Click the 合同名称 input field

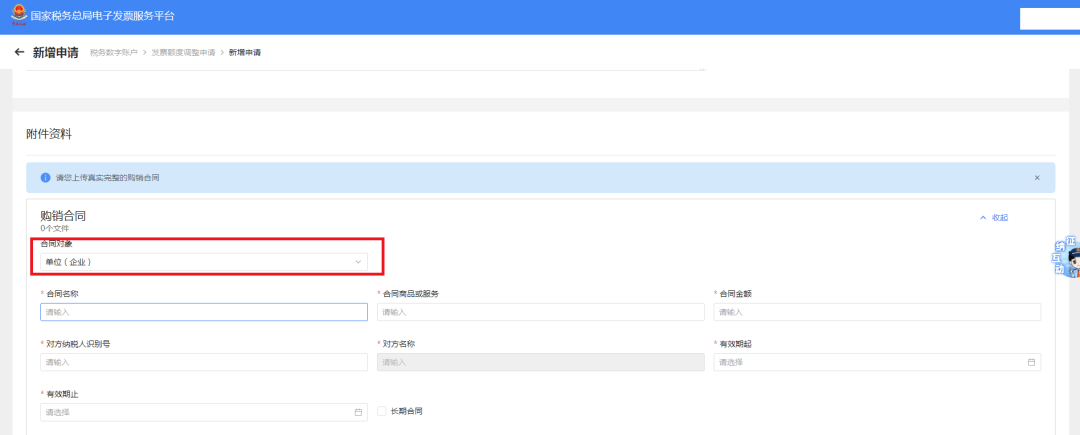pos(204,312)
